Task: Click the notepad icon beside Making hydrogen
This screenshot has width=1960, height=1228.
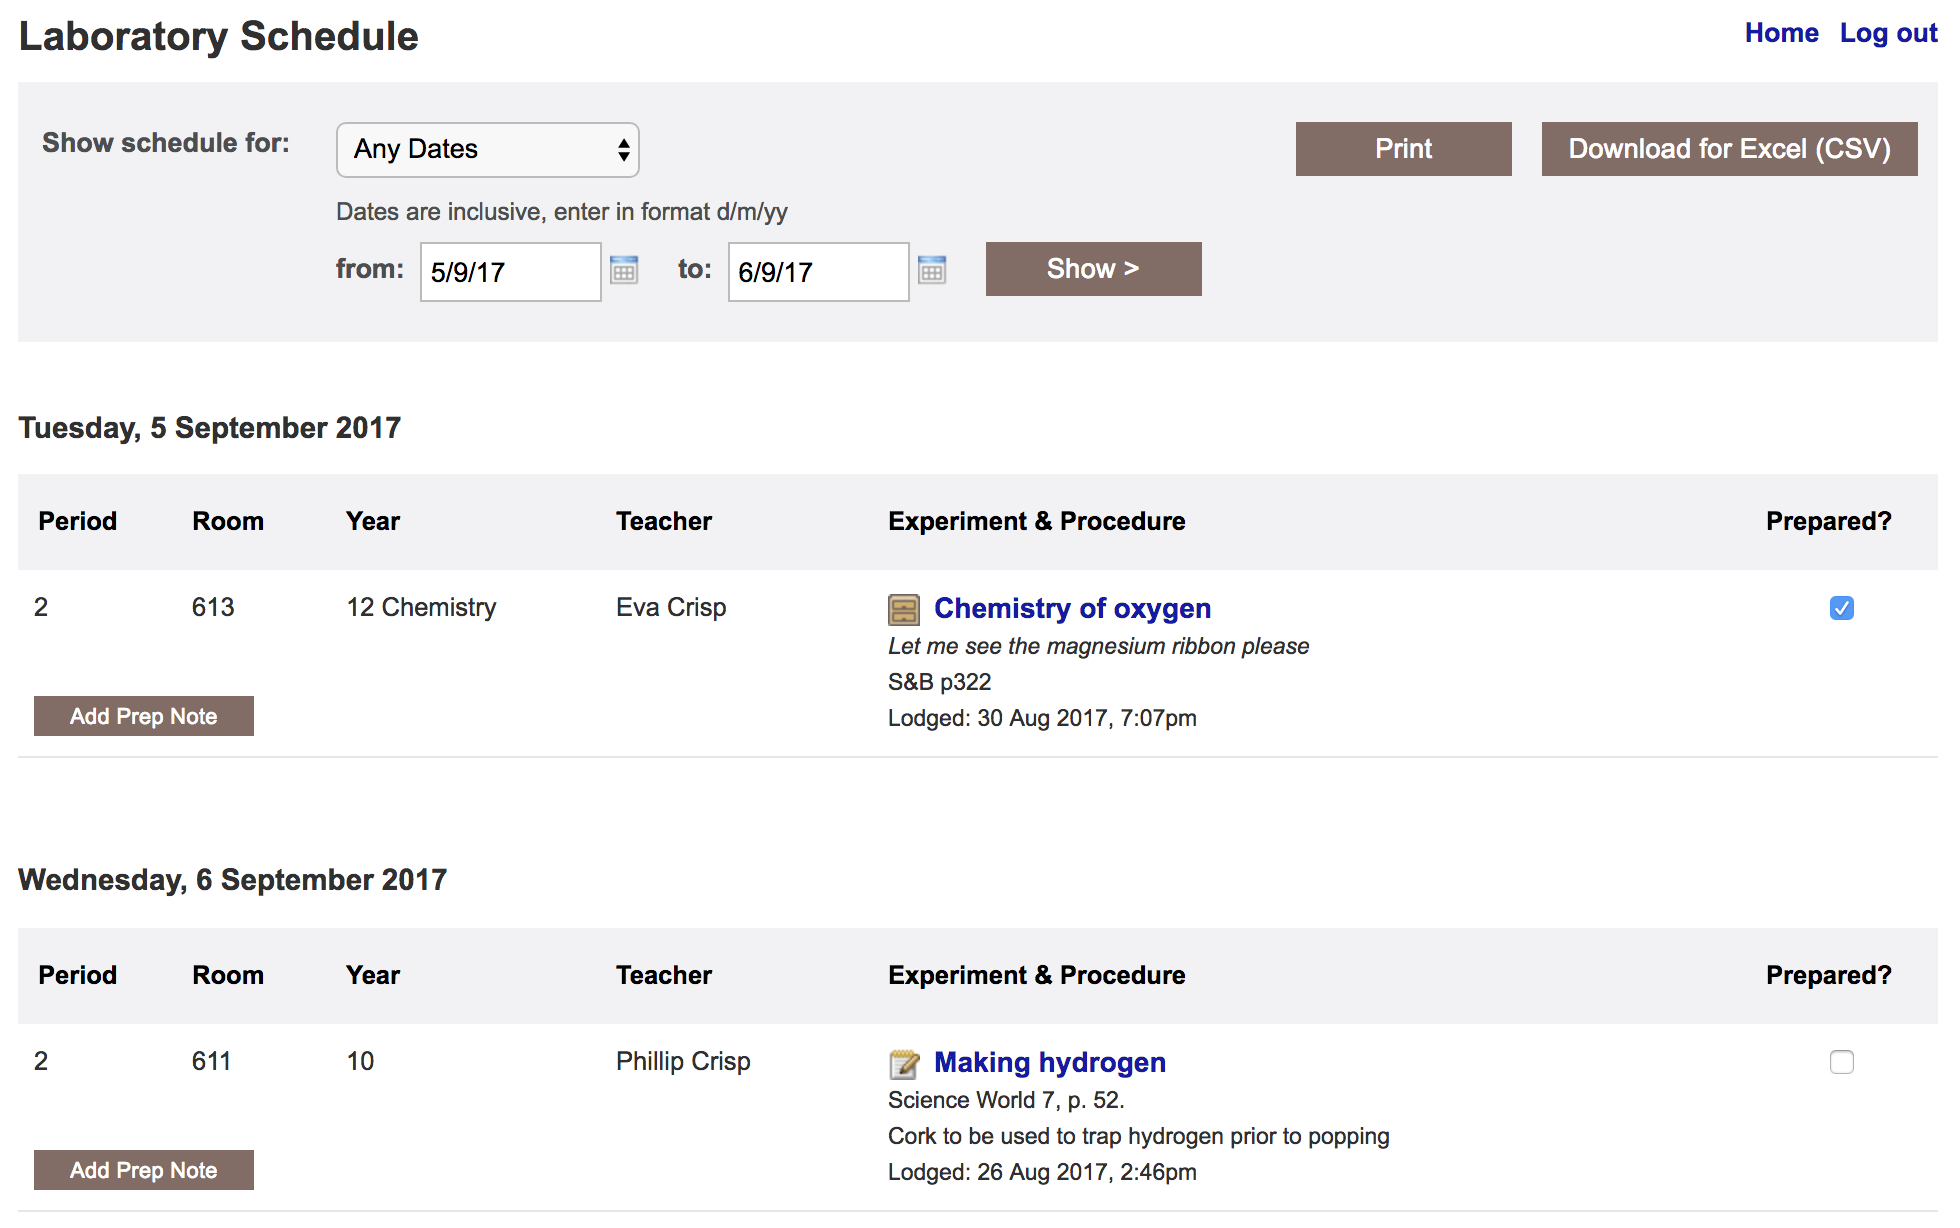Action: coord(903,1063)
